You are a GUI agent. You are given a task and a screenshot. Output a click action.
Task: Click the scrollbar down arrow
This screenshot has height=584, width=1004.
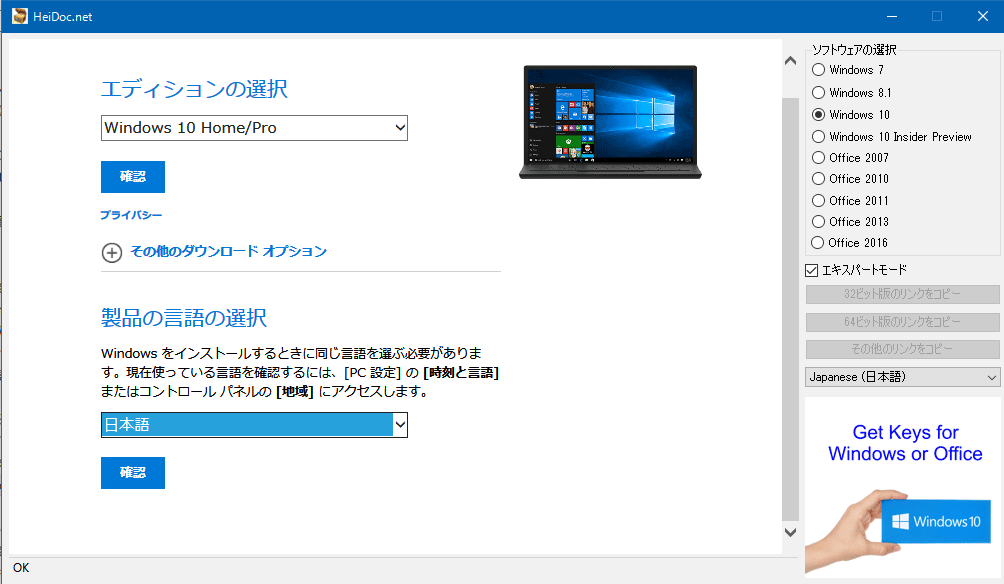coord(791,532)
